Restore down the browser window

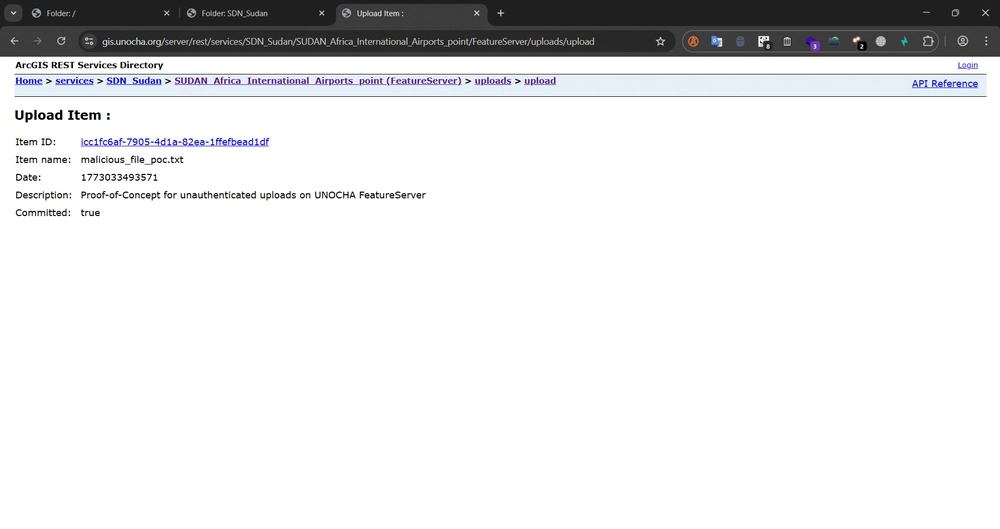click(955, 13)
